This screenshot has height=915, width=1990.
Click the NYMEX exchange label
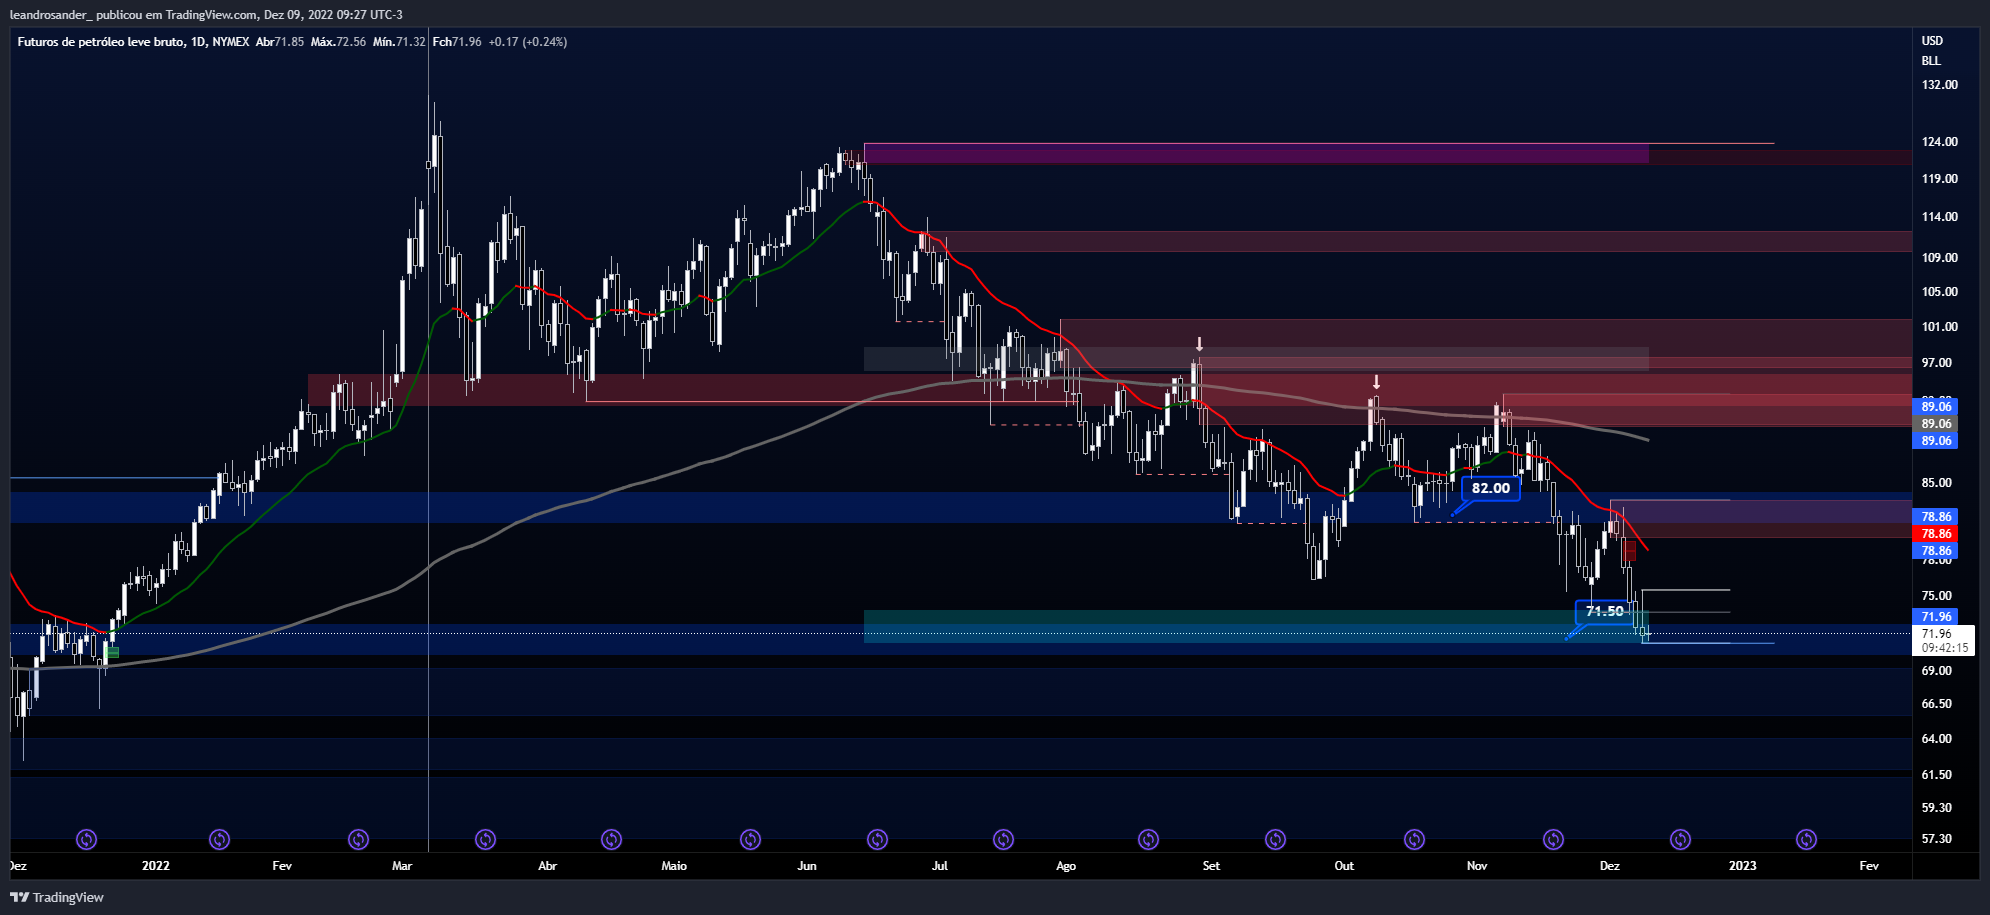(231, 42)
